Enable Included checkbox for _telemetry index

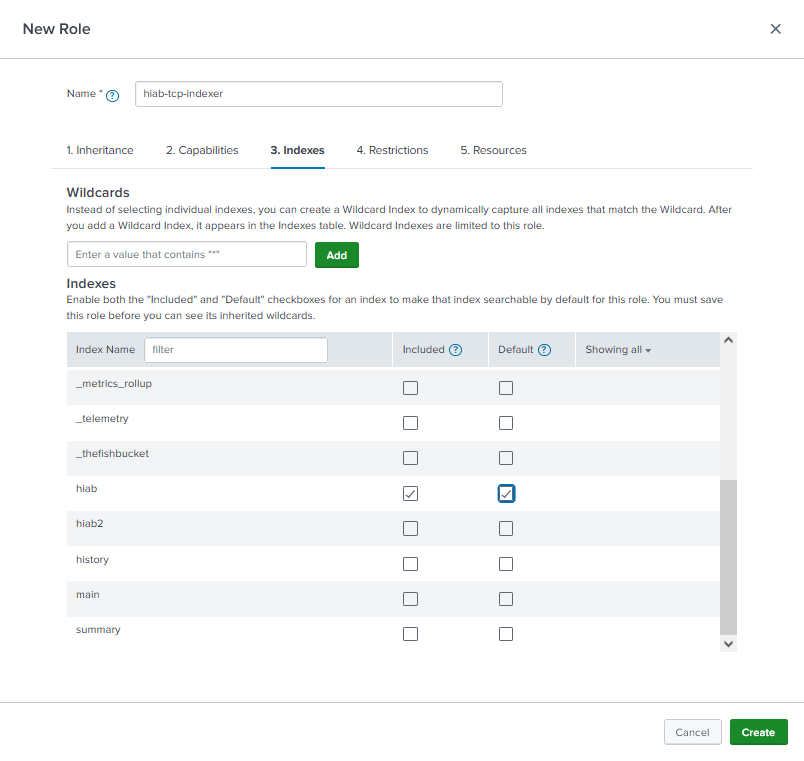(x=410, y=422)
